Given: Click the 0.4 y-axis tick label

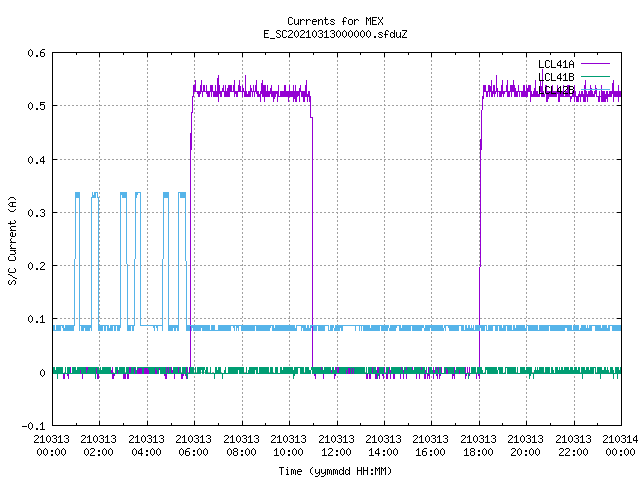Looking at the screenshot, I should pos(36,160).
